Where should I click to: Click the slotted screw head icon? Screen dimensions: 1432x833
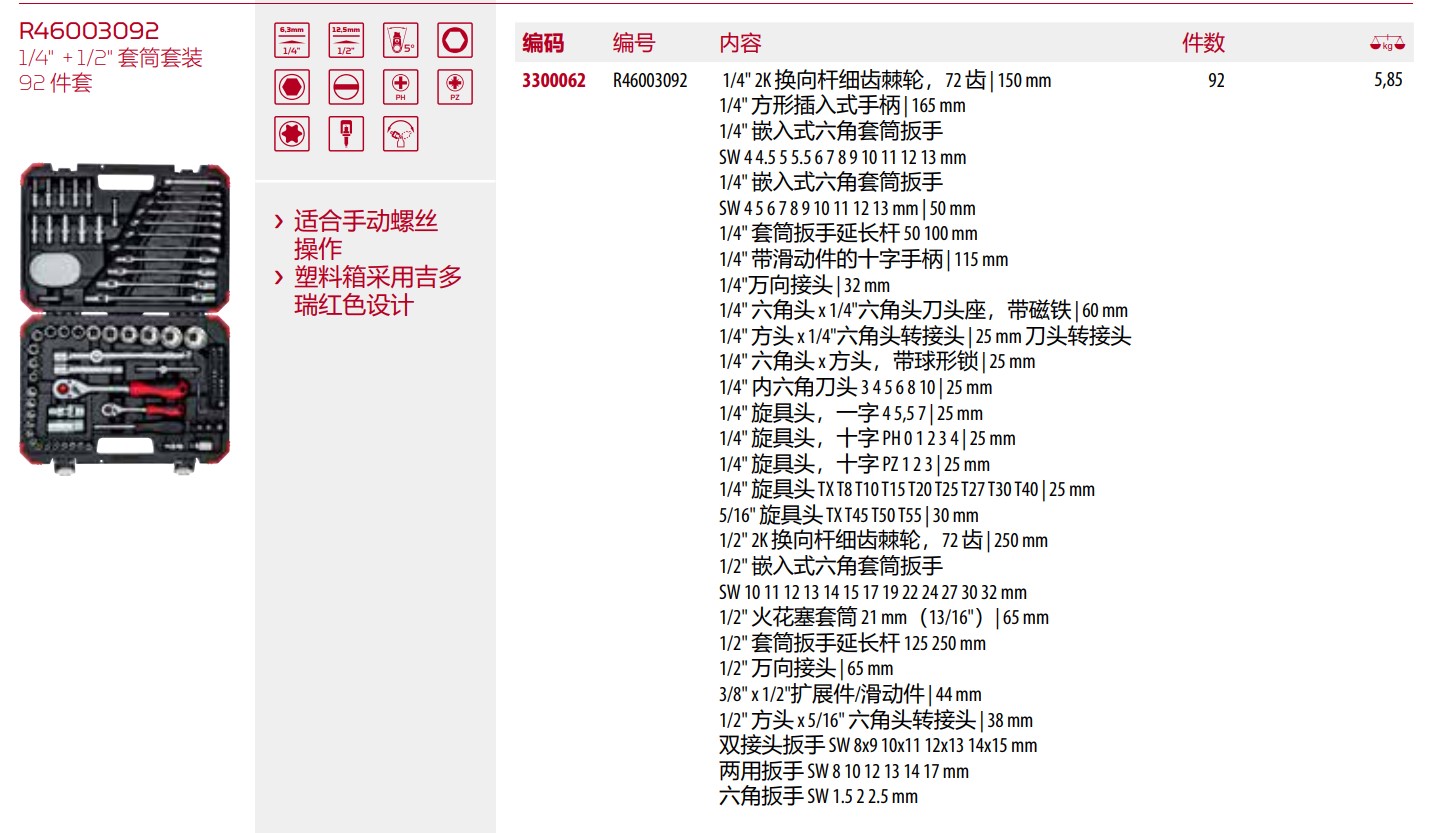click(x=346, y=87)
